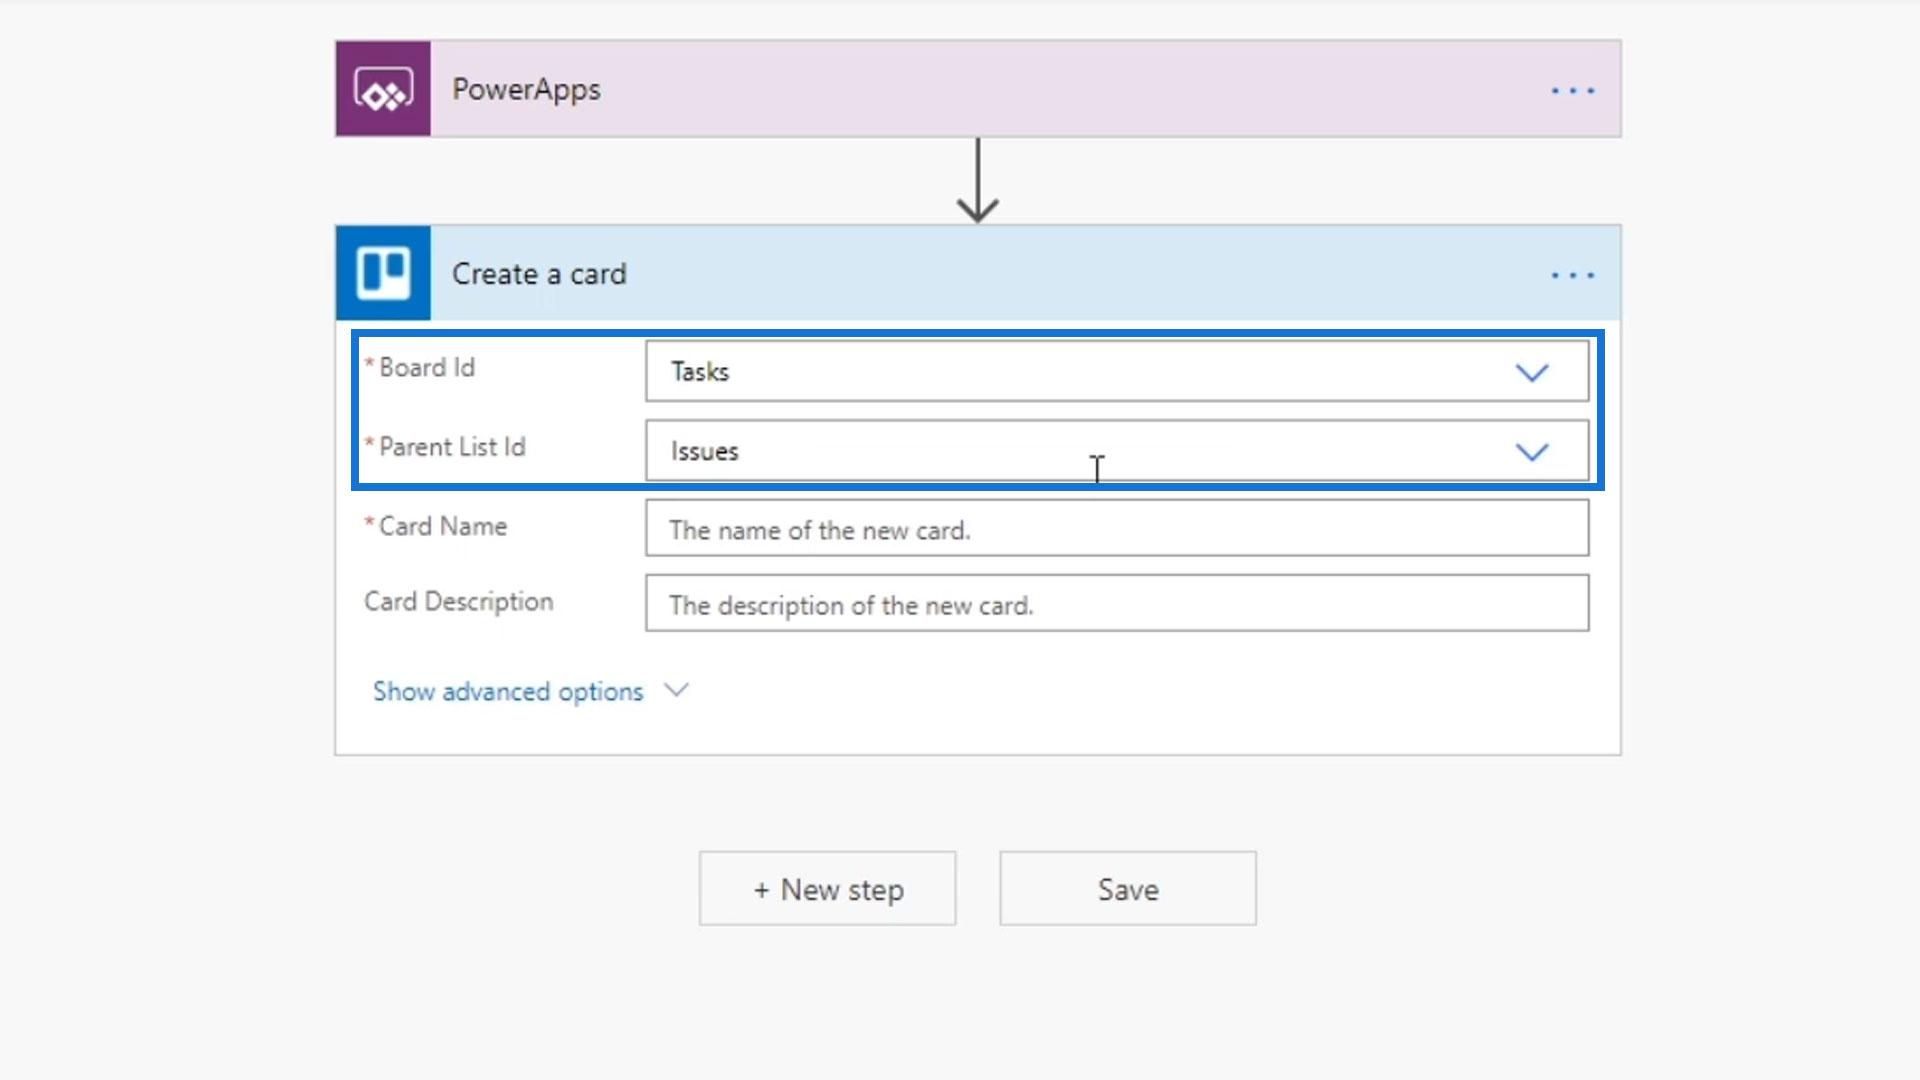Image resolution: width=1920 pixels, height=1080 pixels.
Task: Click the Show advanced options link
Action: (508, 691)
